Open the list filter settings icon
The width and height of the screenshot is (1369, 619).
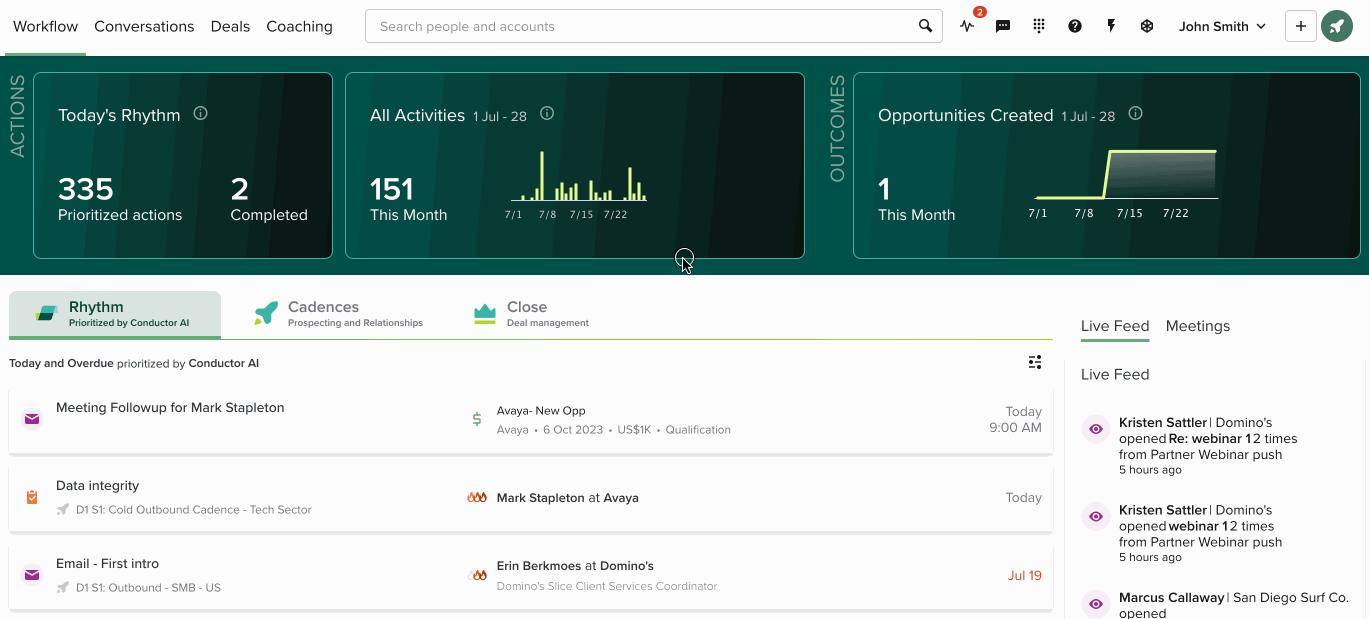1035,362
